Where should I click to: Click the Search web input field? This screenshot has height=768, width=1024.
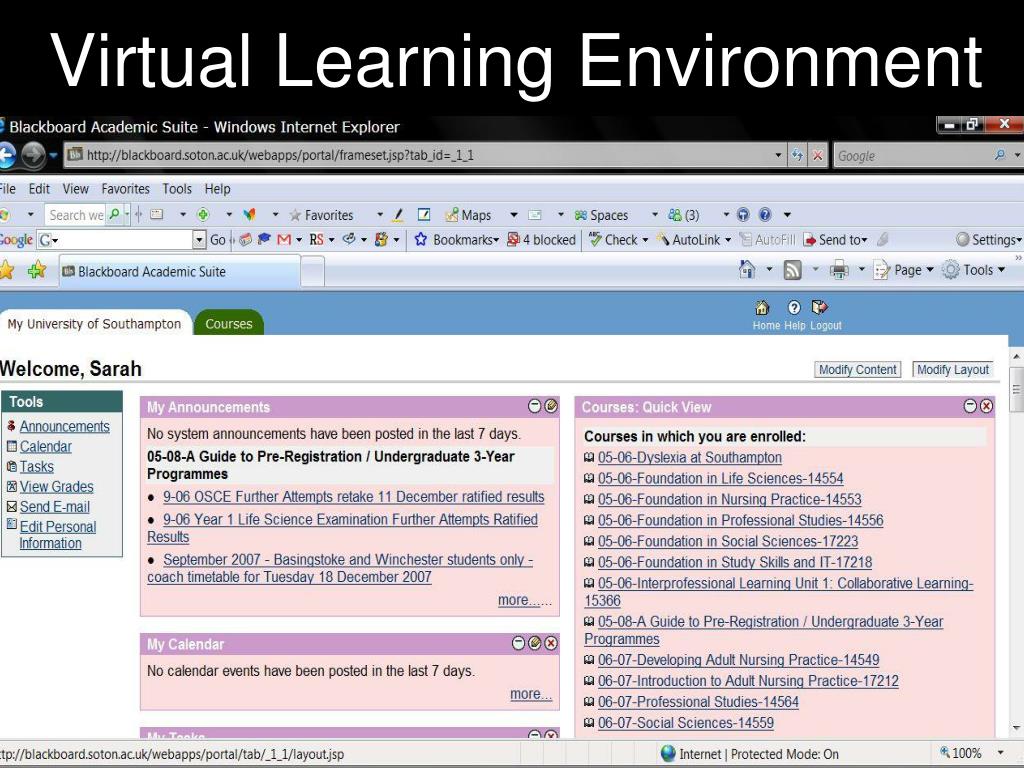pyautogui.click(x=75, y=215)
